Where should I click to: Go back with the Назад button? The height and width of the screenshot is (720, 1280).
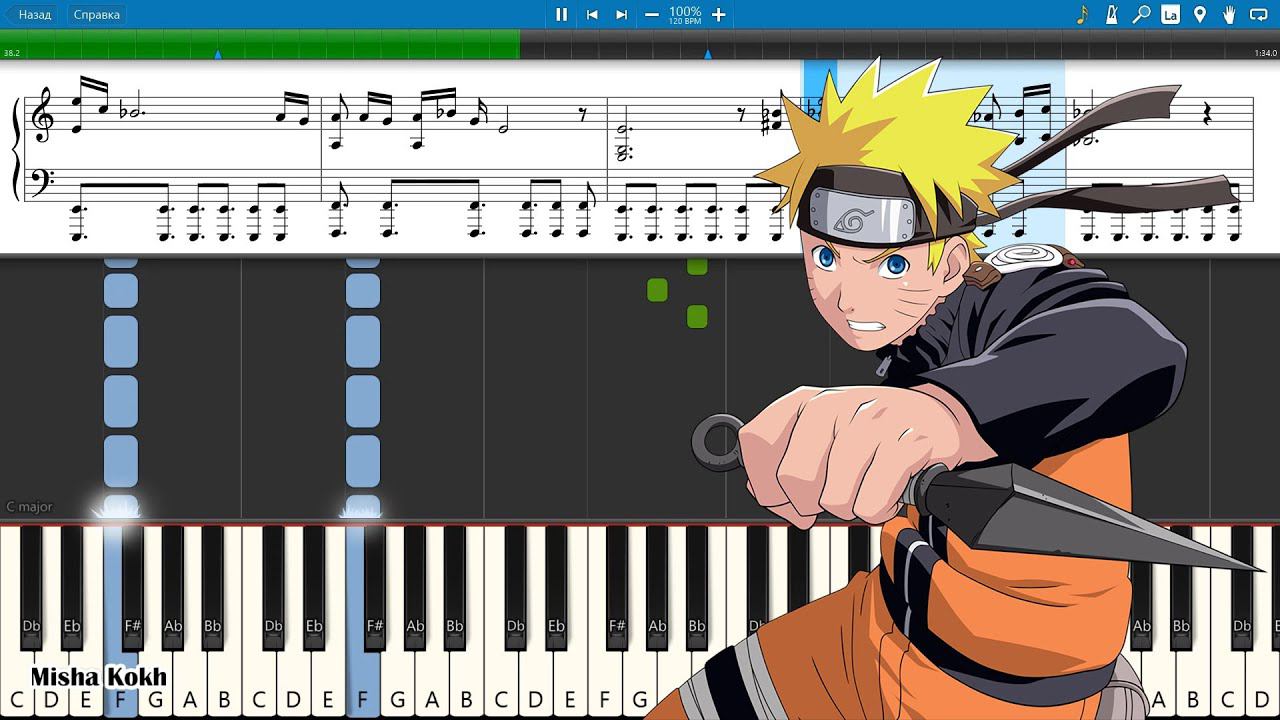pyautogui.click(x=34, y=14)
